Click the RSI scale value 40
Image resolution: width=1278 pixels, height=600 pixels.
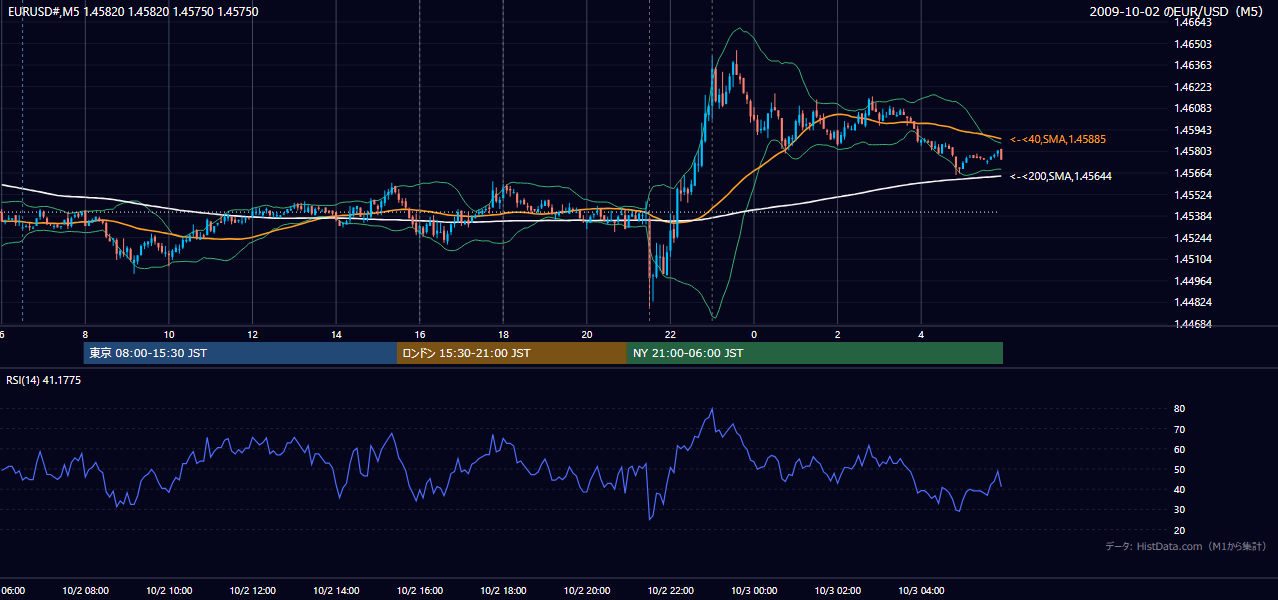click(x=1180, y=489)
